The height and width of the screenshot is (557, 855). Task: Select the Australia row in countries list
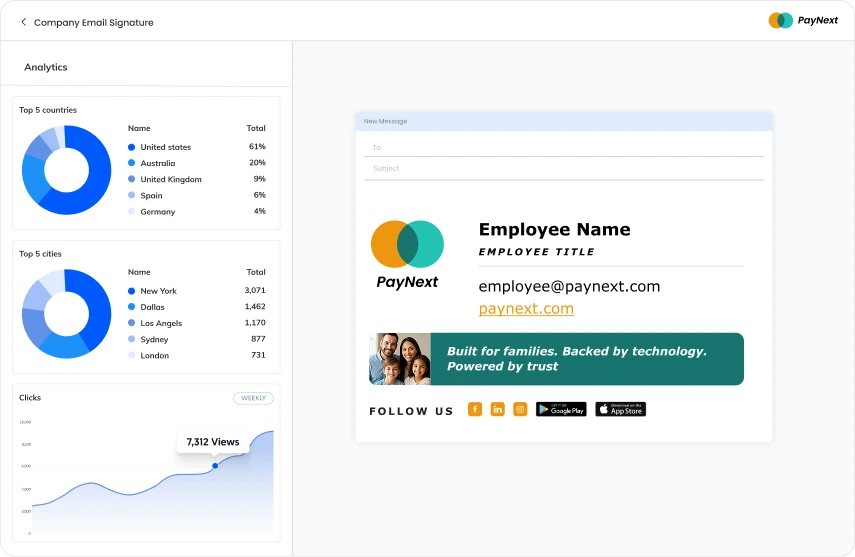pyautogui.click(x=196, y=163)
